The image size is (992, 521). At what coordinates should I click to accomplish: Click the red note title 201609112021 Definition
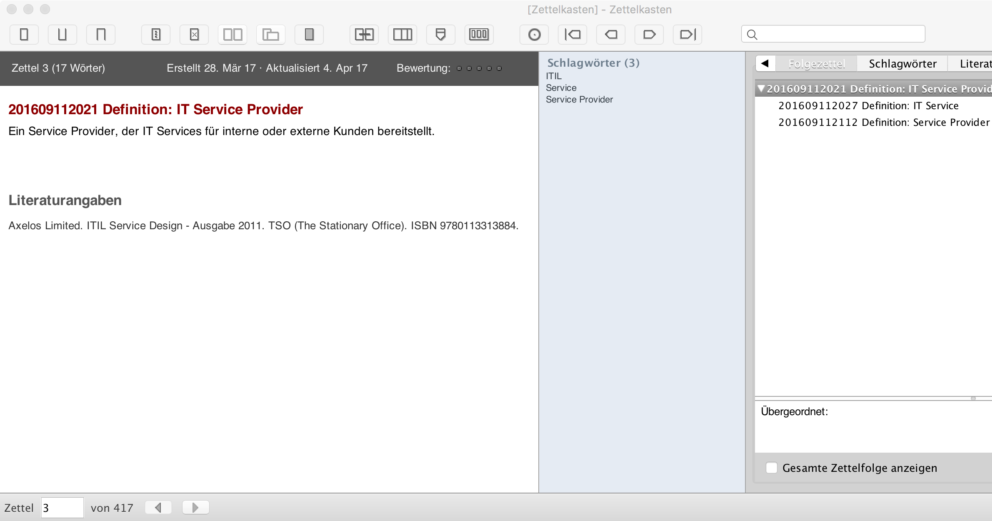(x=156, y=109)
